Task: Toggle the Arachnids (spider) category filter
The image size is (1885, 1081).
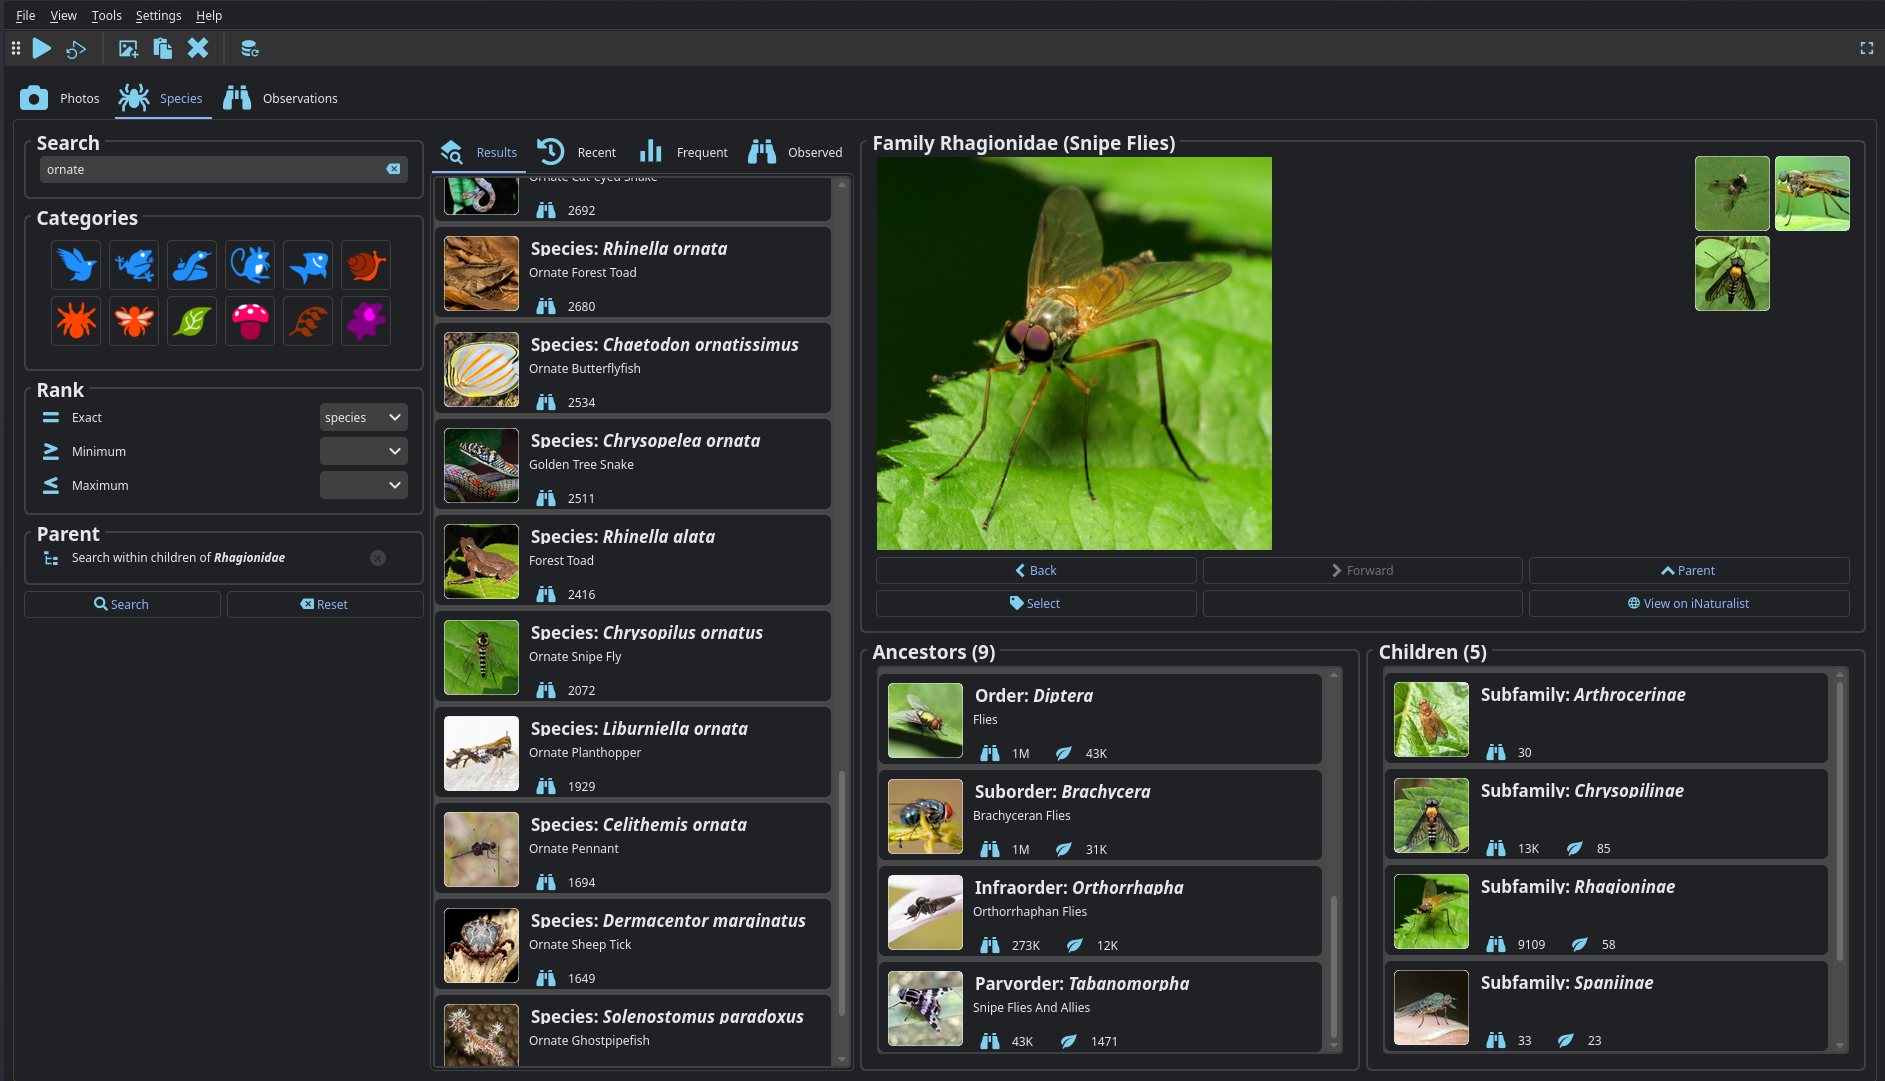Action: coord(76,321)
